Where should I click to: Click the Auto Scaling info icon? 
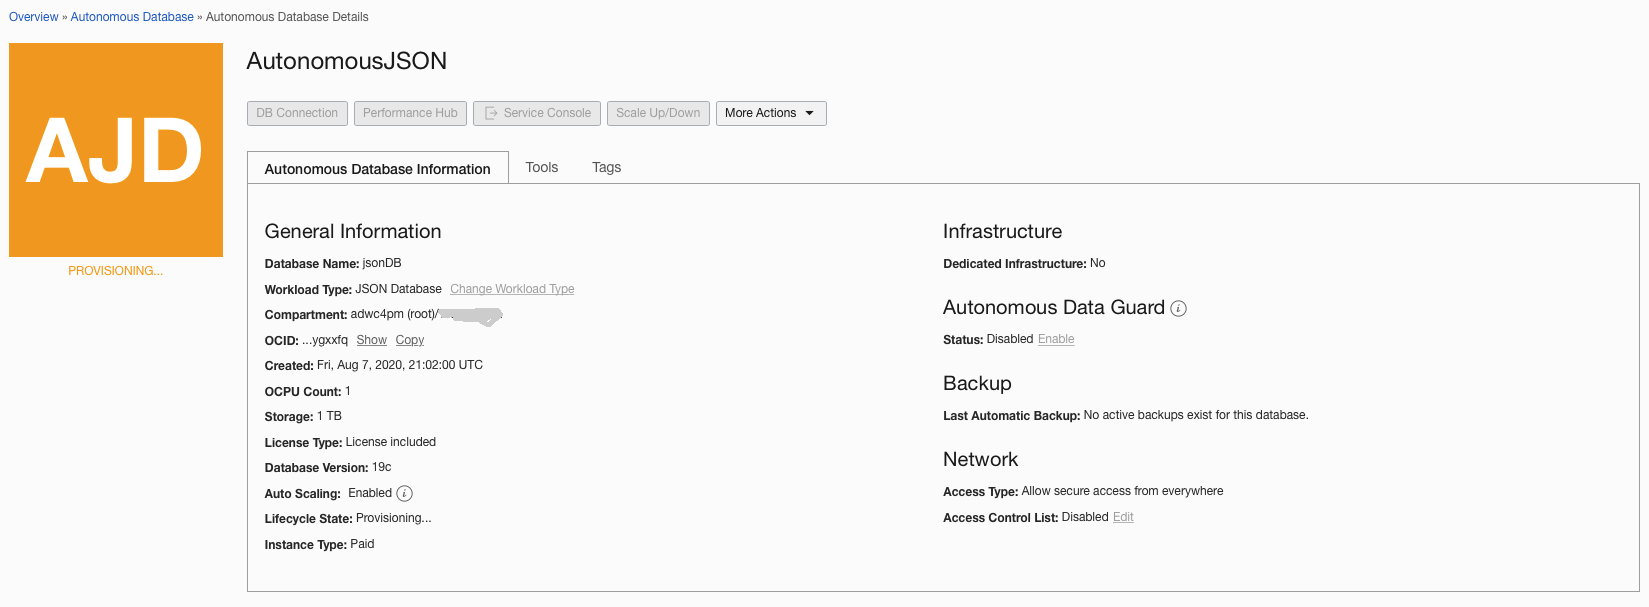tap(404, 494)
